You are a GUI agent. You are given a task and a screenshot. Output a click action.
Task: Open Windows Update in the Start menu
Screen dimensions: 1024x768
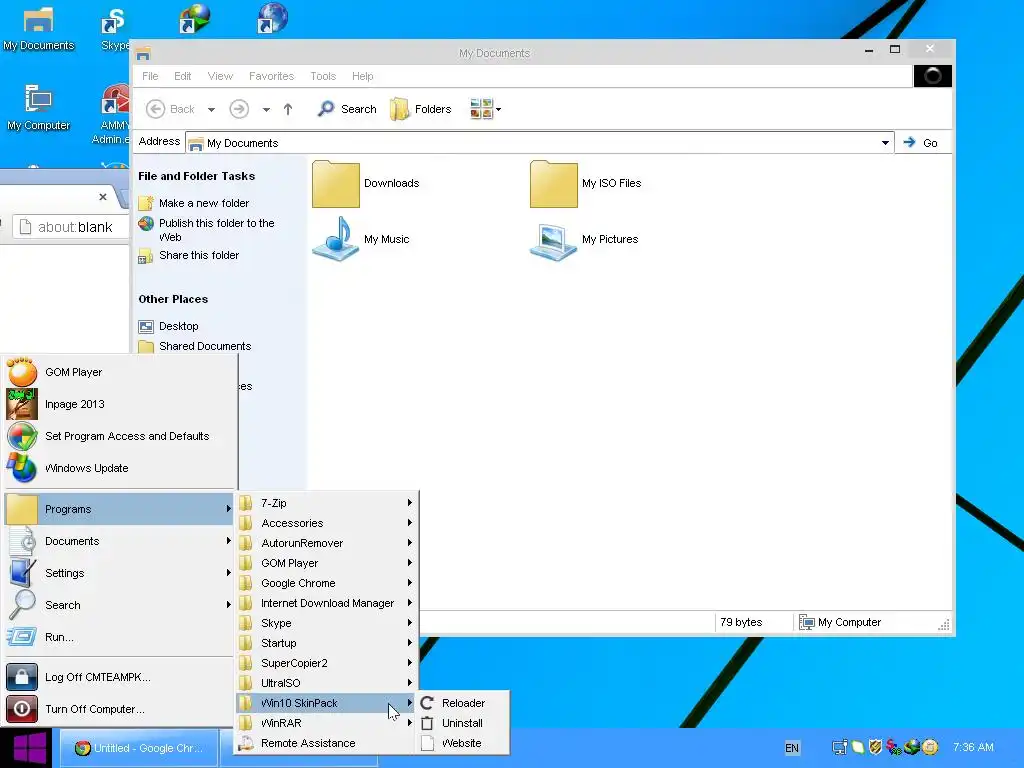coord(120,468)
